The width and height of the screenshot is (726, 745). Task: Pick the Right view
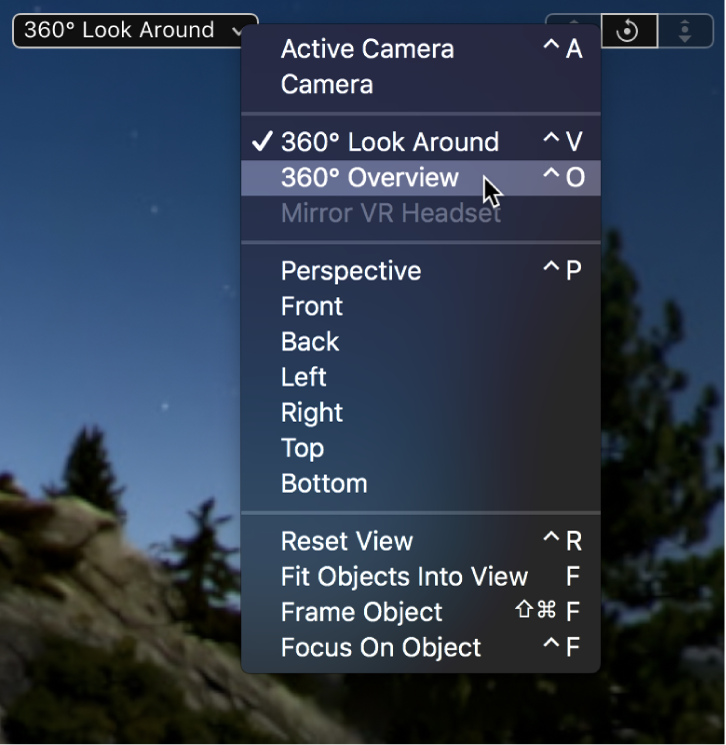[x=312, y=413]
